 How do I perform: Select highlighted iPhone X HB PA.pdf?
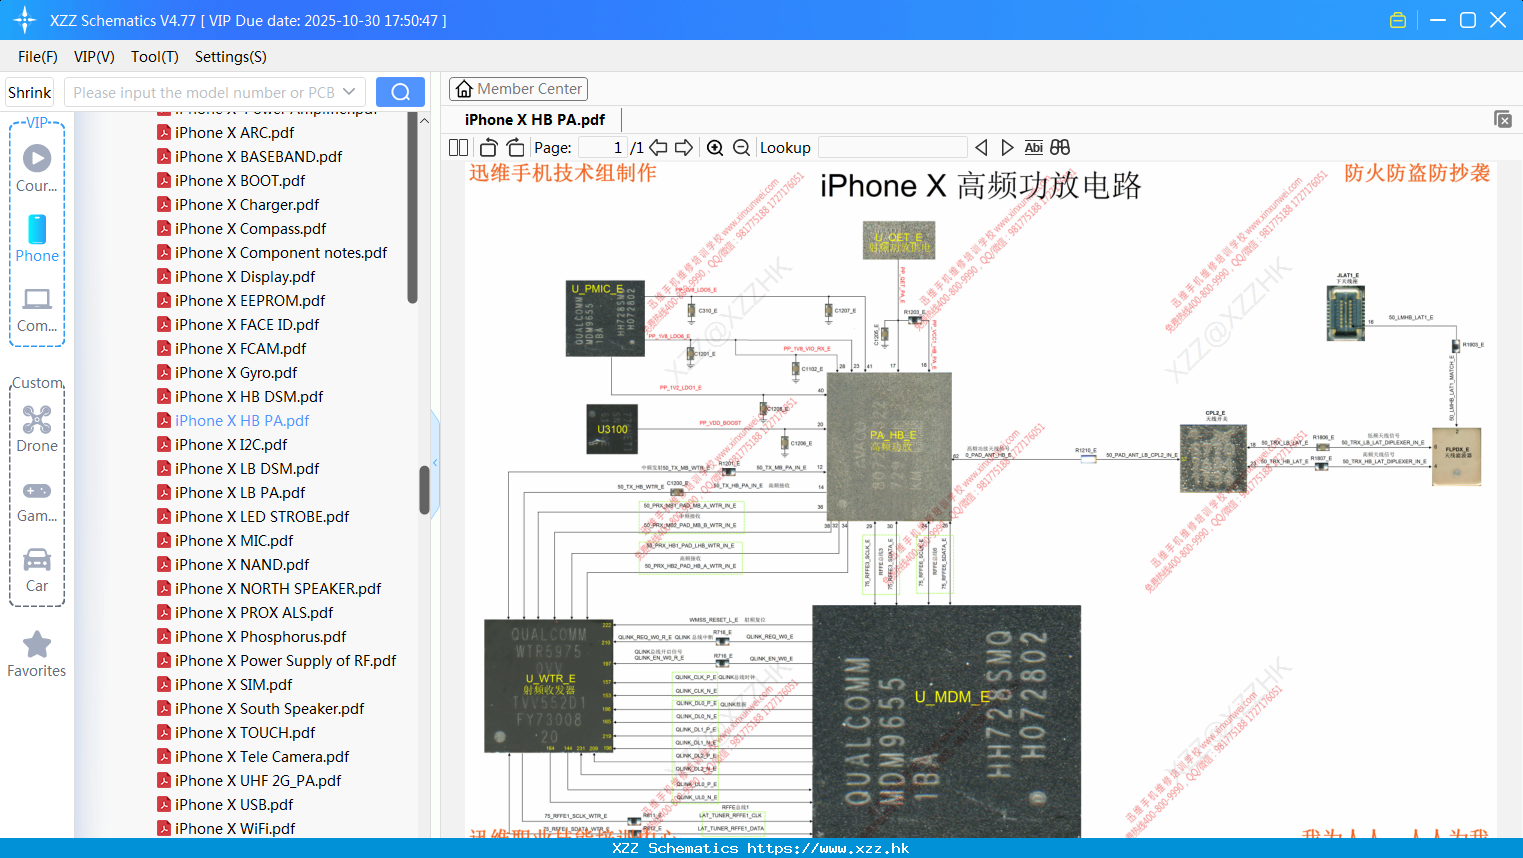coord(242,420)
